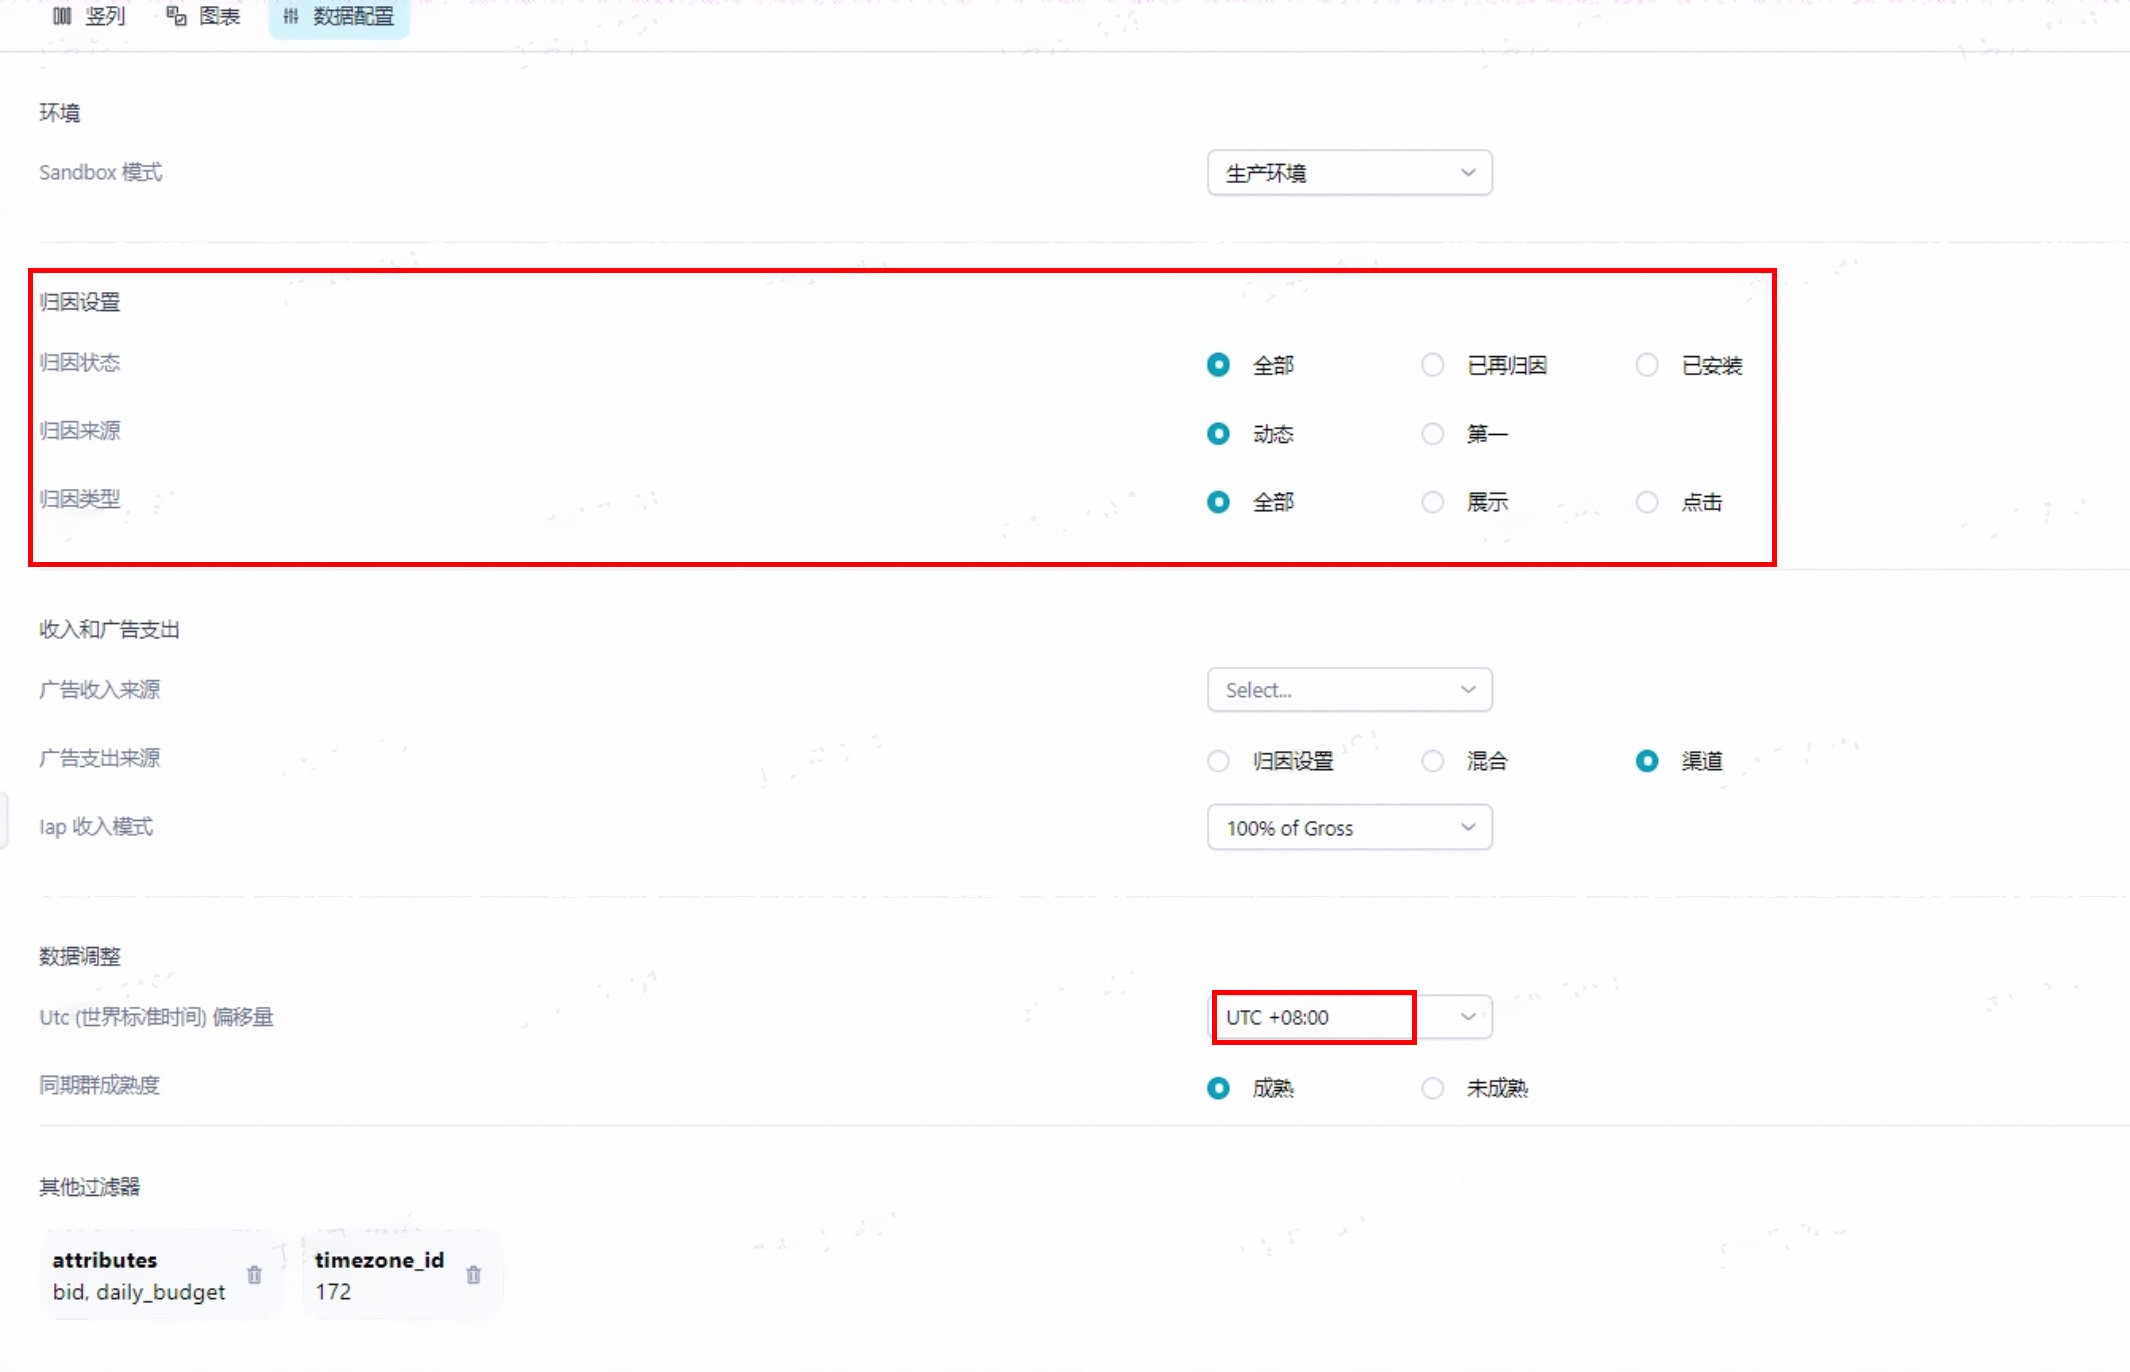2130x1372 pixels.
Task: Select 混合 ad spend source
Action: (1432, 761)
